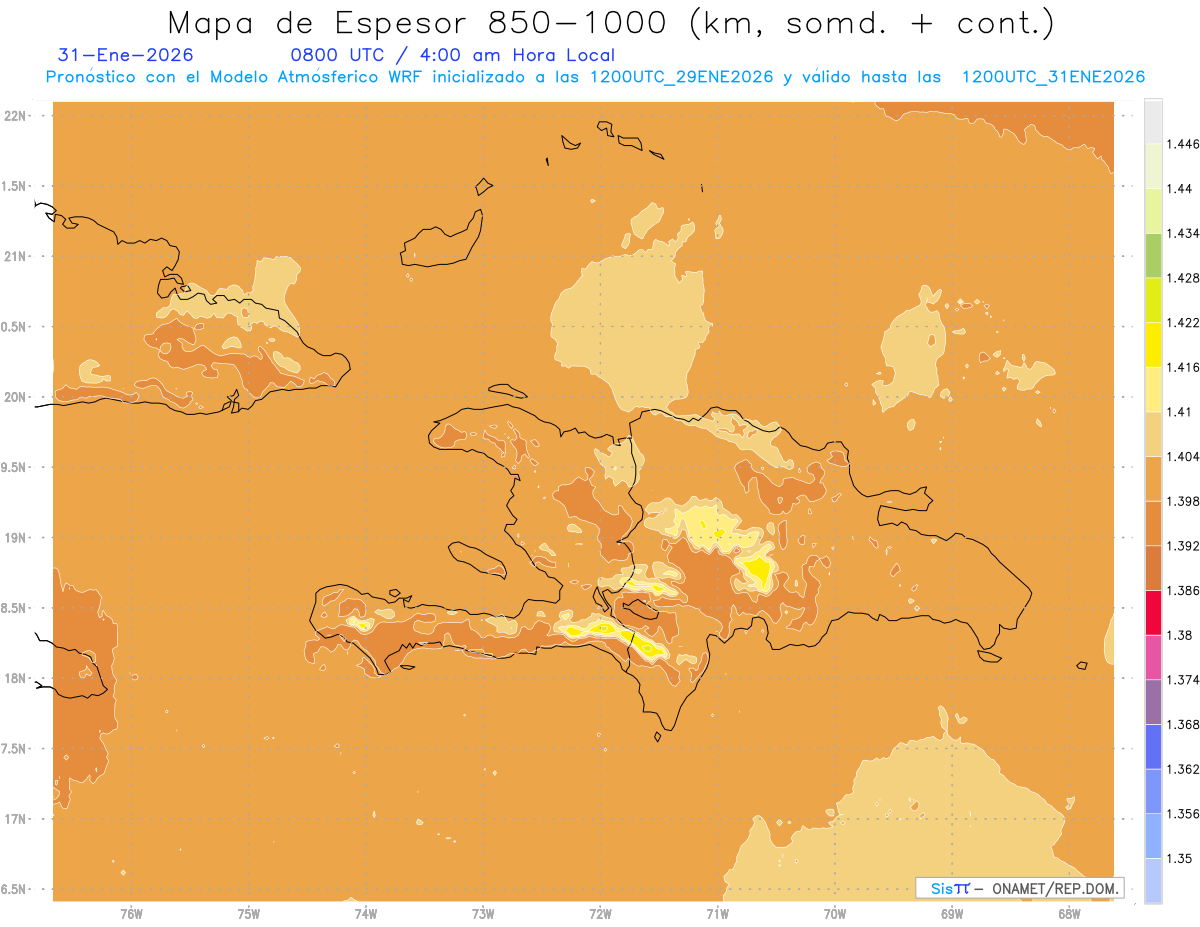This screenshot has height=927, width=1200.
Task: Click the yellow-green swatch between 1.422 and 1.428
Action: coord(1153,300)
